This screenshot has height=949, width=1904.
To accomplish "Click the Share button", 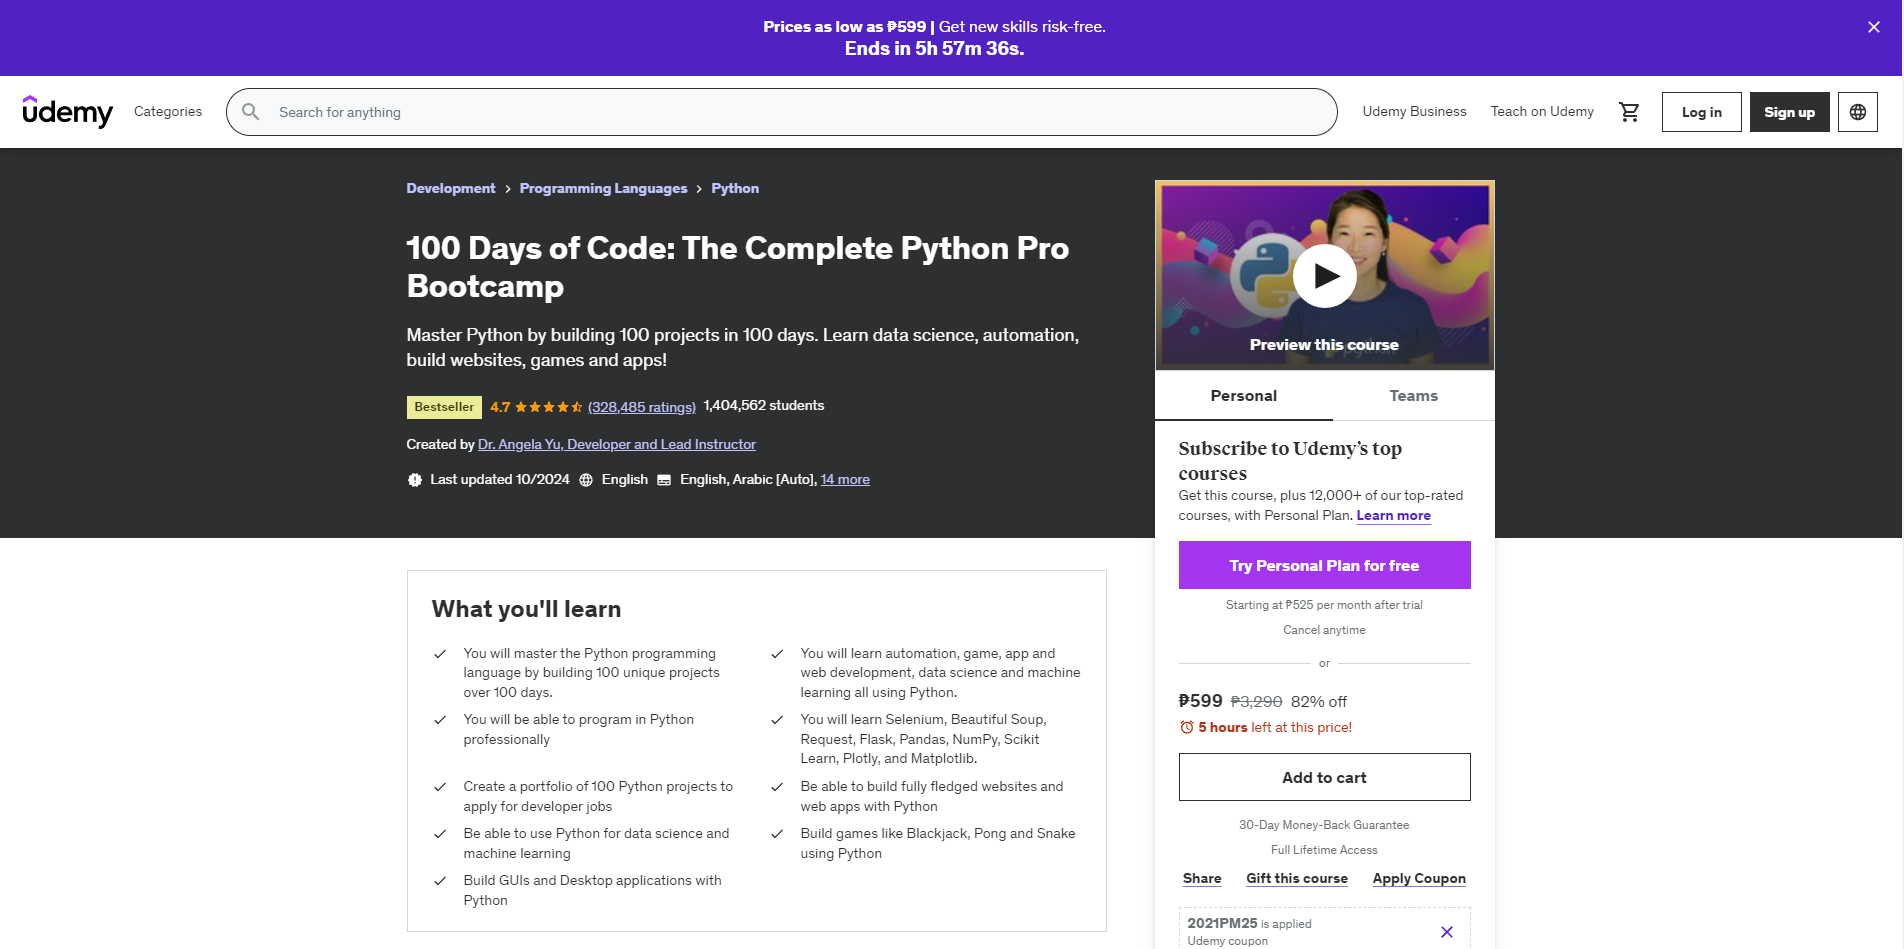I will (1202, 878).
